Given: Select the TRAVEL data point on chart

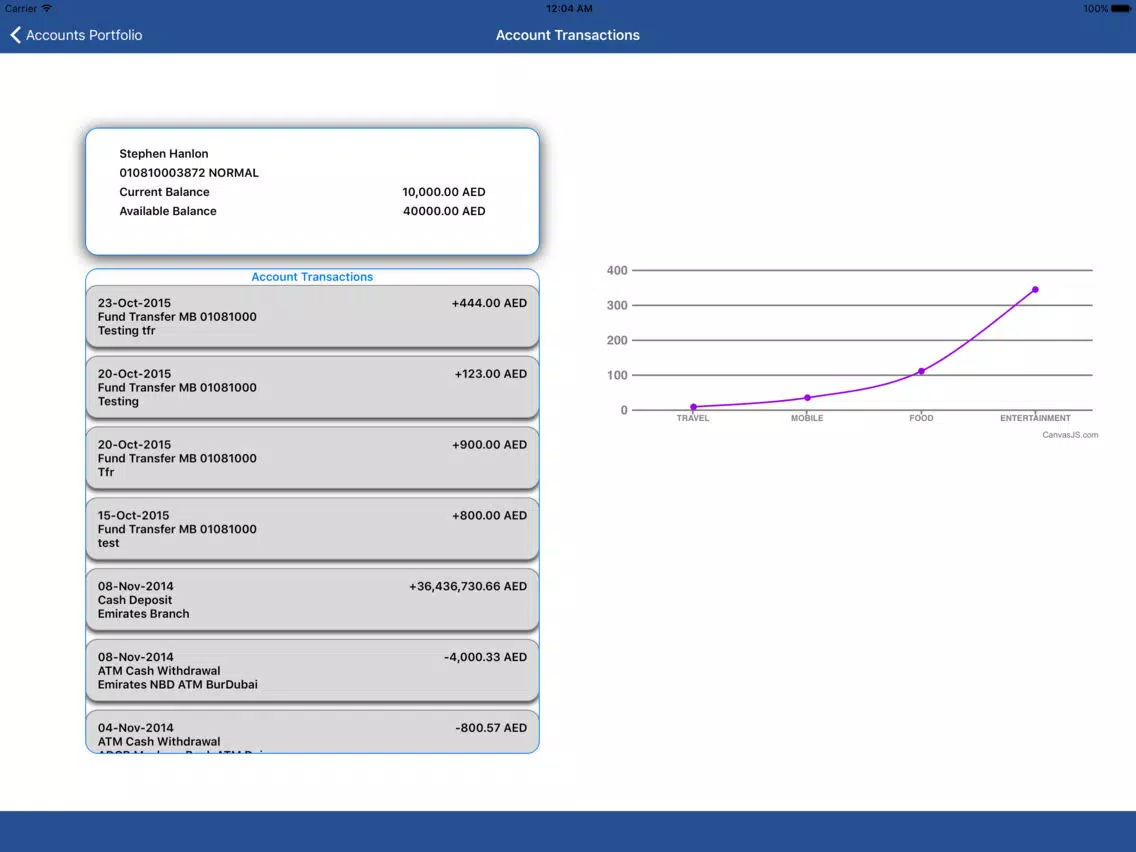Looking at the screenshot, I should click(x=693, y=407).
